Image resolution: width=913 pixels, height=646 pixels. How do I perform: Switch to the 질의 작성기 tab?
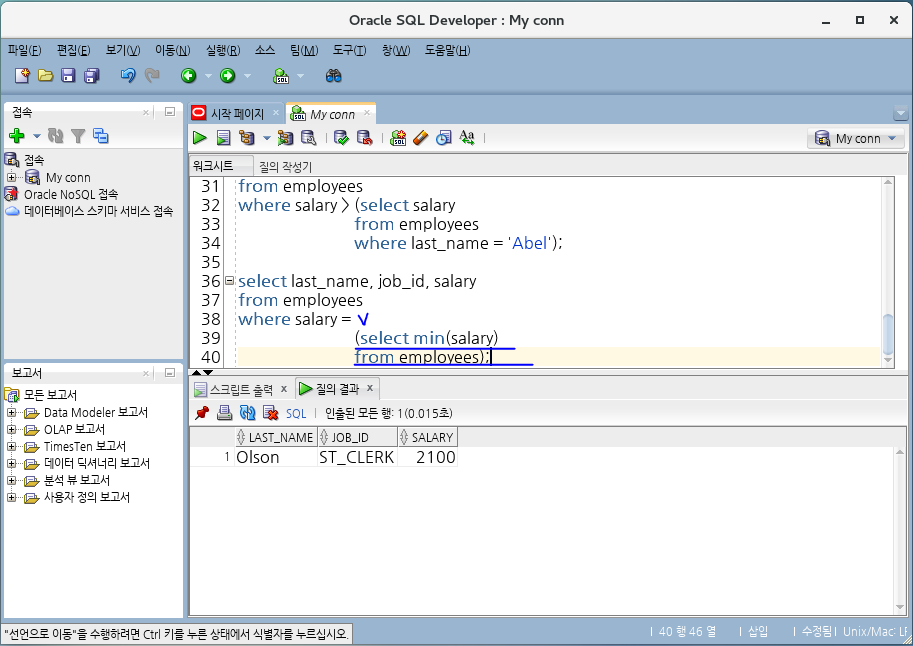(285, 167)
